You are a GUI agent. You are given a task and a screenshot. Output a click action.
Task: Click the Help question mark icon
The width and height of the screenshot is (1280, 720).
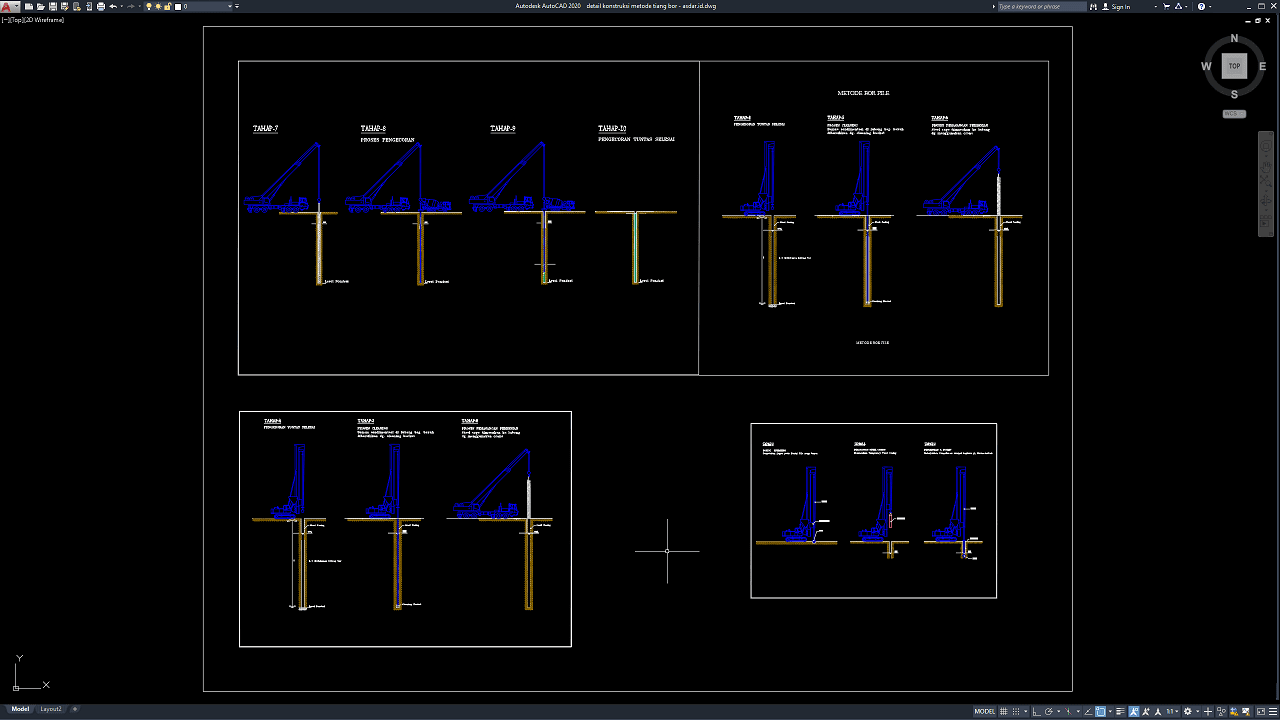1201,6
